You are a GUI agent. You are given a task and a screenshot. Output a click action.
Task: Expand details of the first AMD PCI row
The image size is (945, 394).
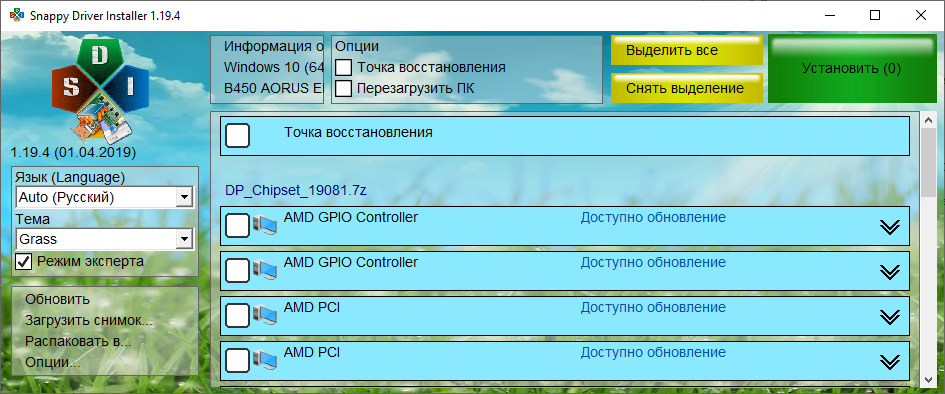coord(890,316)
